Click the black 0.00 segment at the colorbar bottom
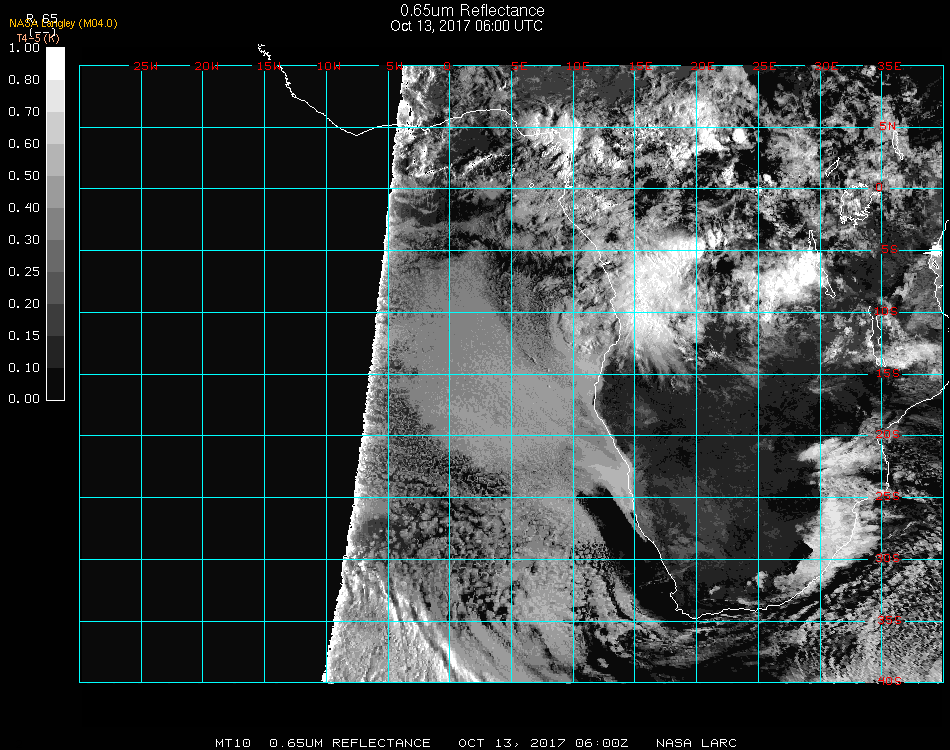 pos(56,384)
